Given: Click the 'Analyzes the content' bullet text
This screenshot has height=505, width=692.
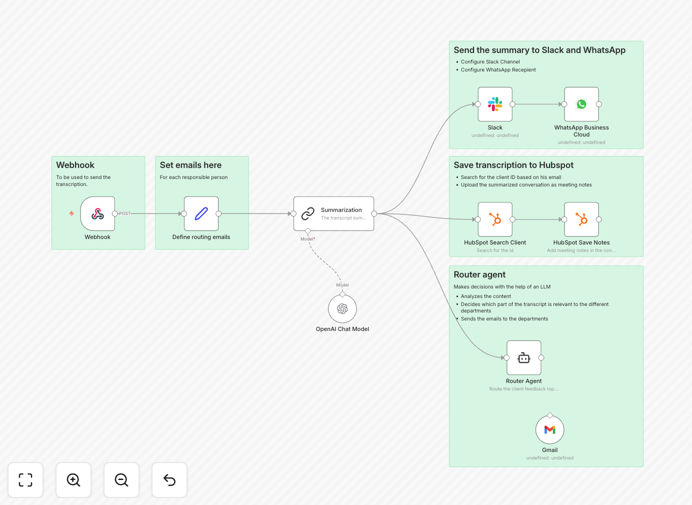Looking at the screenshot, I should point(486,296).
